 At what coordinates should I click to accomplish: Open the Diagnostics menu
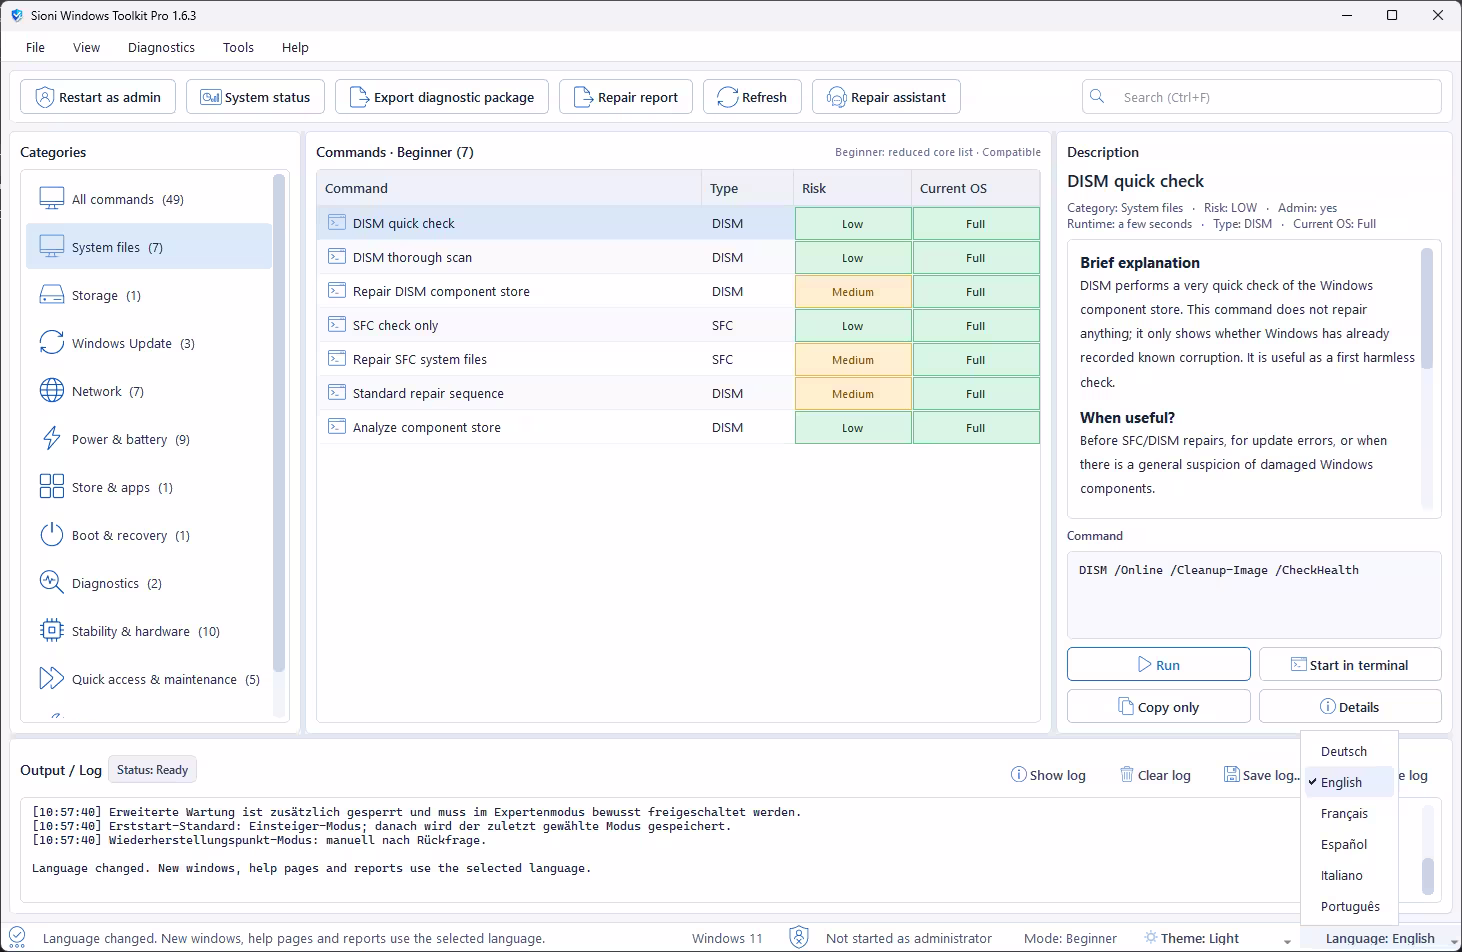click(x=161, y=47)
